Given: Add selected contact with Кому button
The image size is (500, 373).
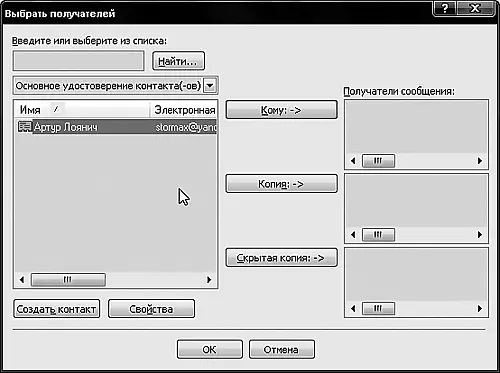Looking at the screenshot, I should tap(281, 110).
